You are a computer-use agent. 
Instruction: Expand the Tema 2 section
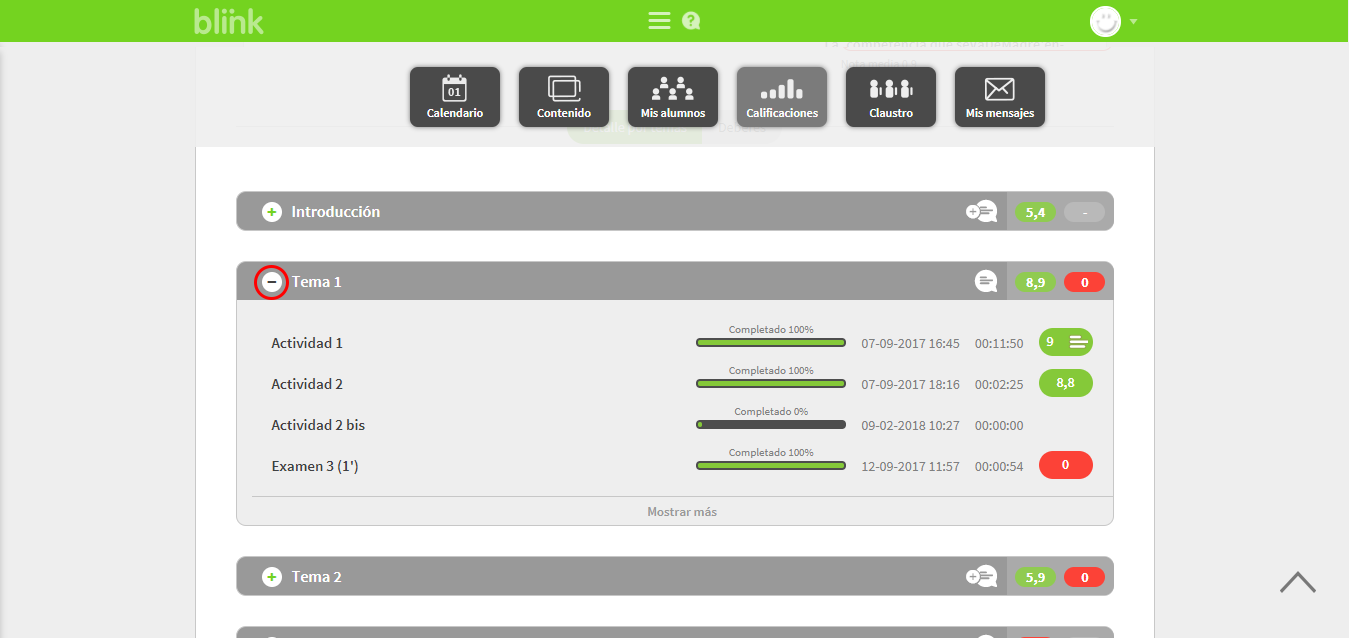(272, 577)
